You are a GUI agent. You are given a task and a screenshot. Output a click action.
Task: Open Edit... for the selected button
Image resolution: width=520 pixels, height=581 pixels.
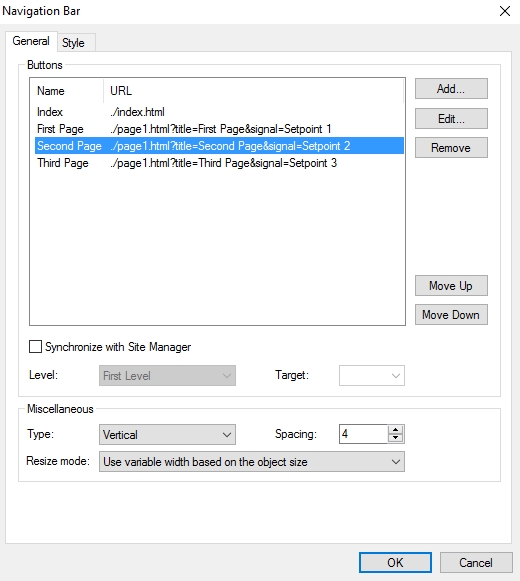coord(451,119)
